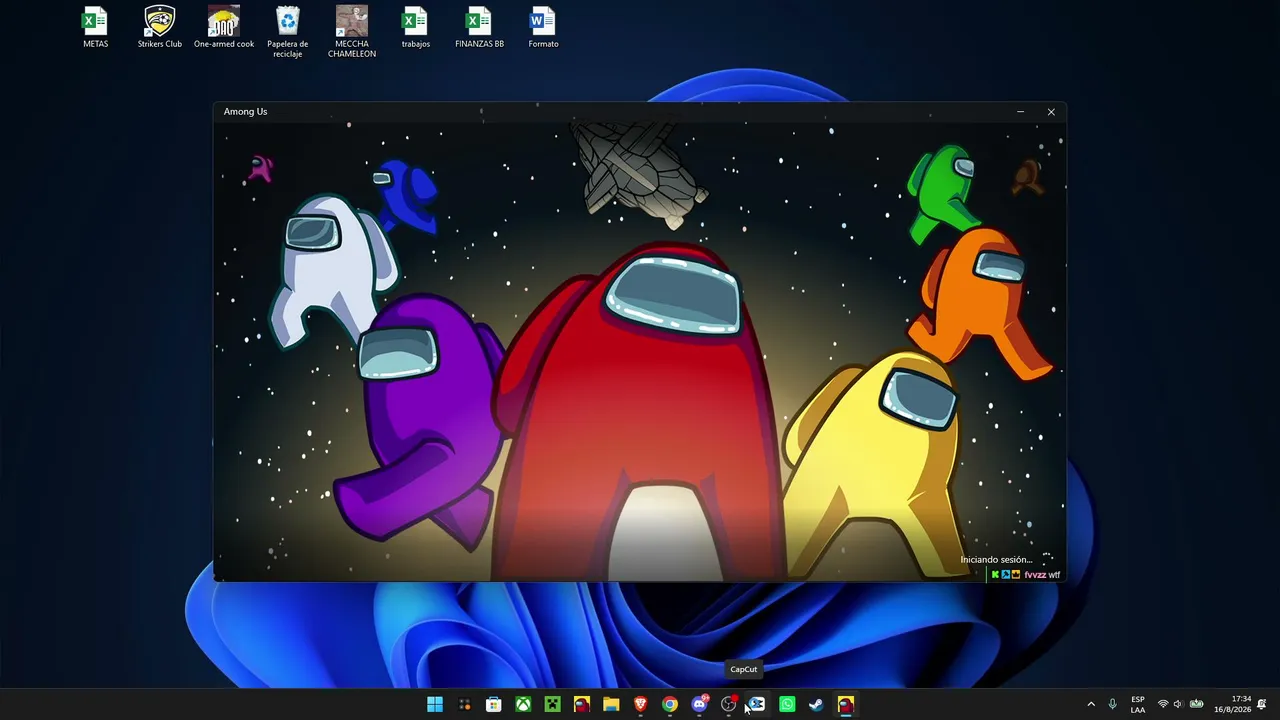Open the Formato Word document icon
The image size is (1280, 720).
(x=543, y=28)
